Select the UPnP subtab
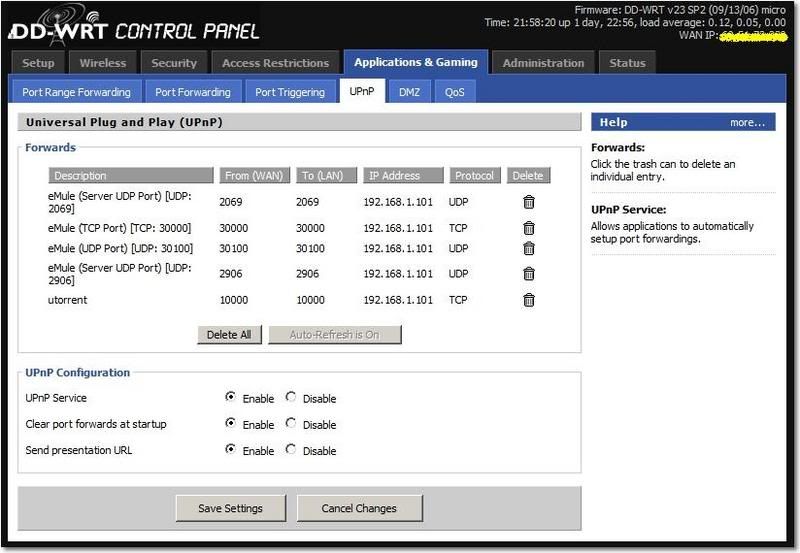The height and width of the screenshot is (553, 800). pyautogui.click(x=362, y=91)
